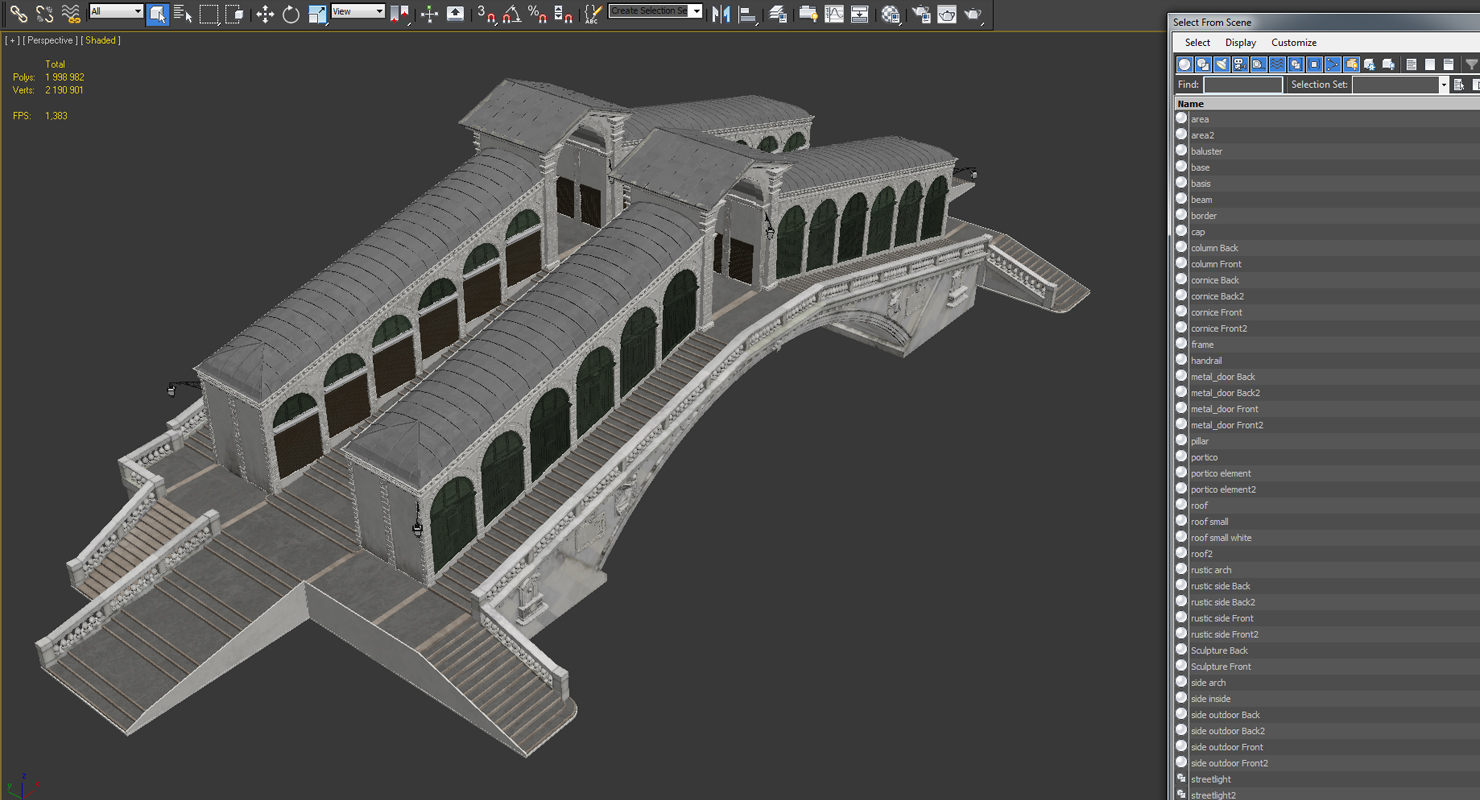Choose the Unlink Selection tool
Image resolution: width=1480 pixels, height=800 pixels.
(x=44, y=14)
